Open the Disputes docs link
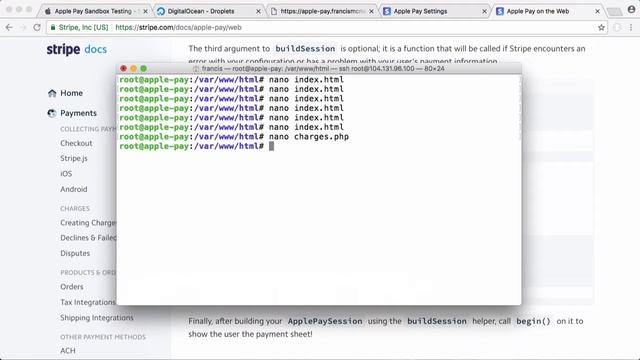640x360 pixels. point(75,253)
